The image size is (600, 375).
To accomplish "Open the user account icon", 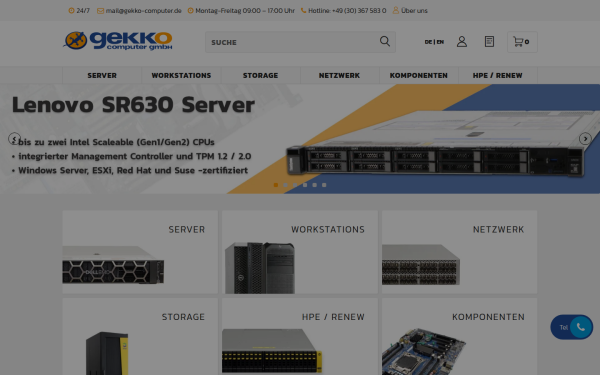I will (x=462, y=42).
